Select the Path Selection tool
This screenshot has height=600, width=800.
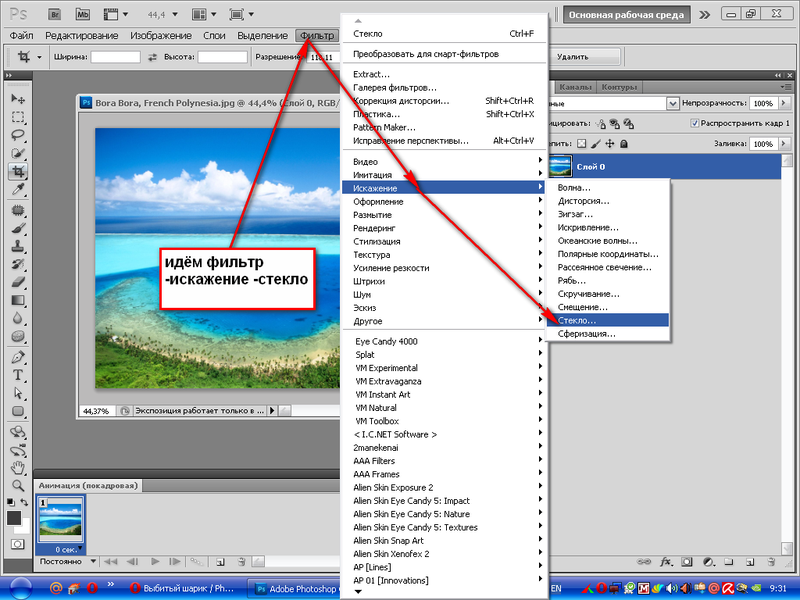click(x=18, y=393)
